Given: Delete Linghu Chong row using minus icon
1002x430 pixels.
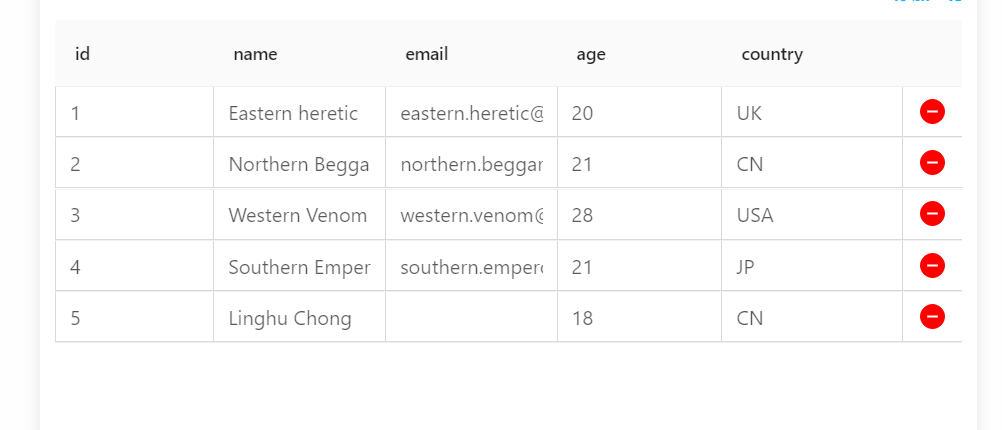Looking at the screenshot, I should (x=932, y=317).
